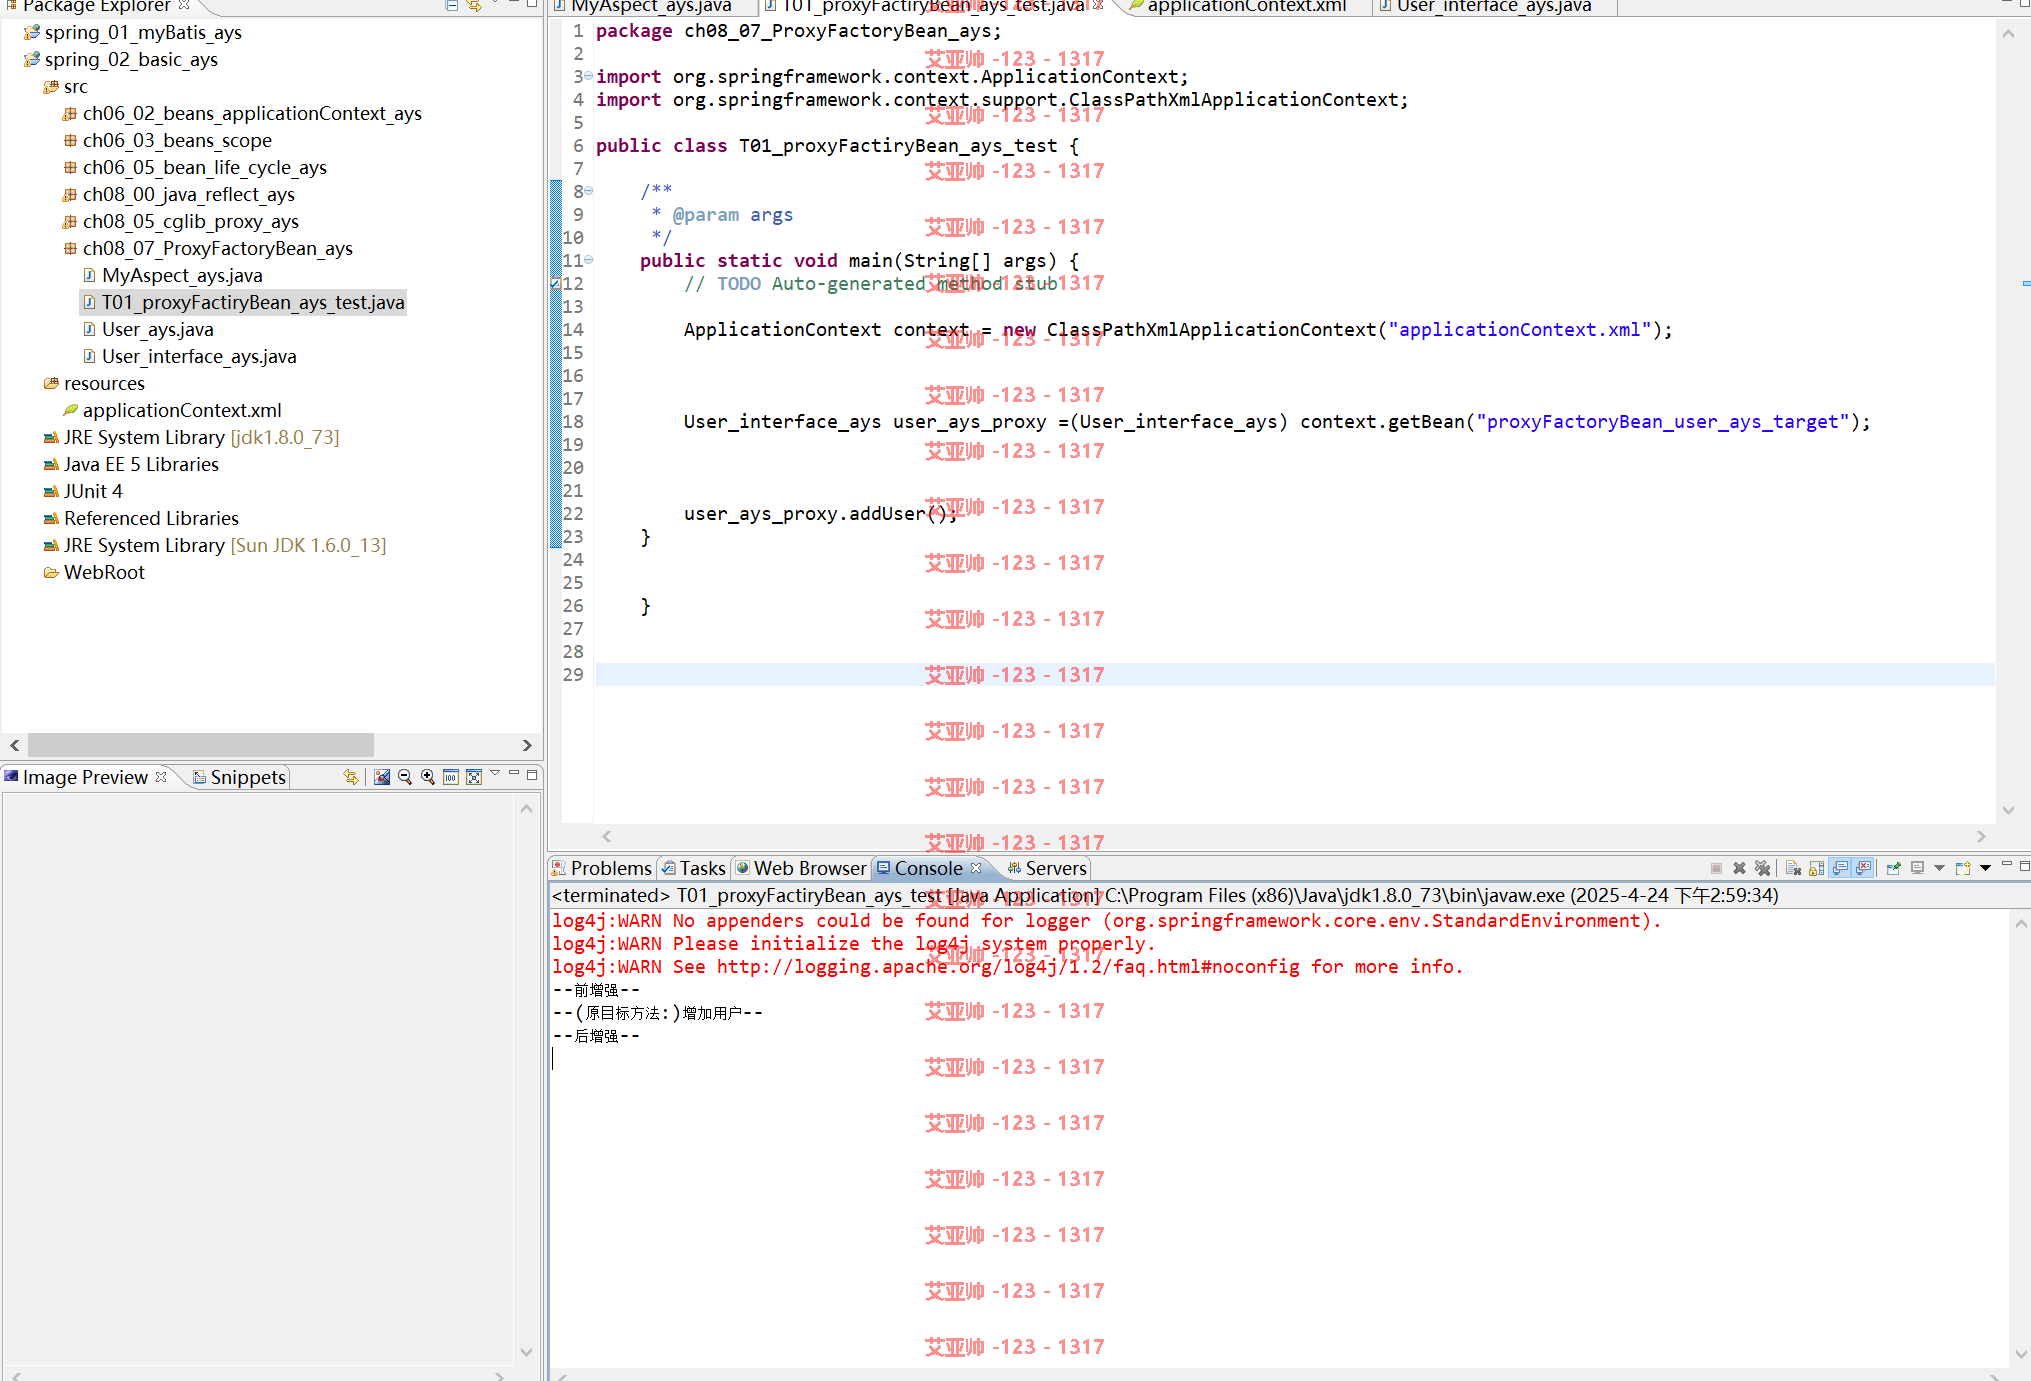Open the Problems tab

coord(601,868)
